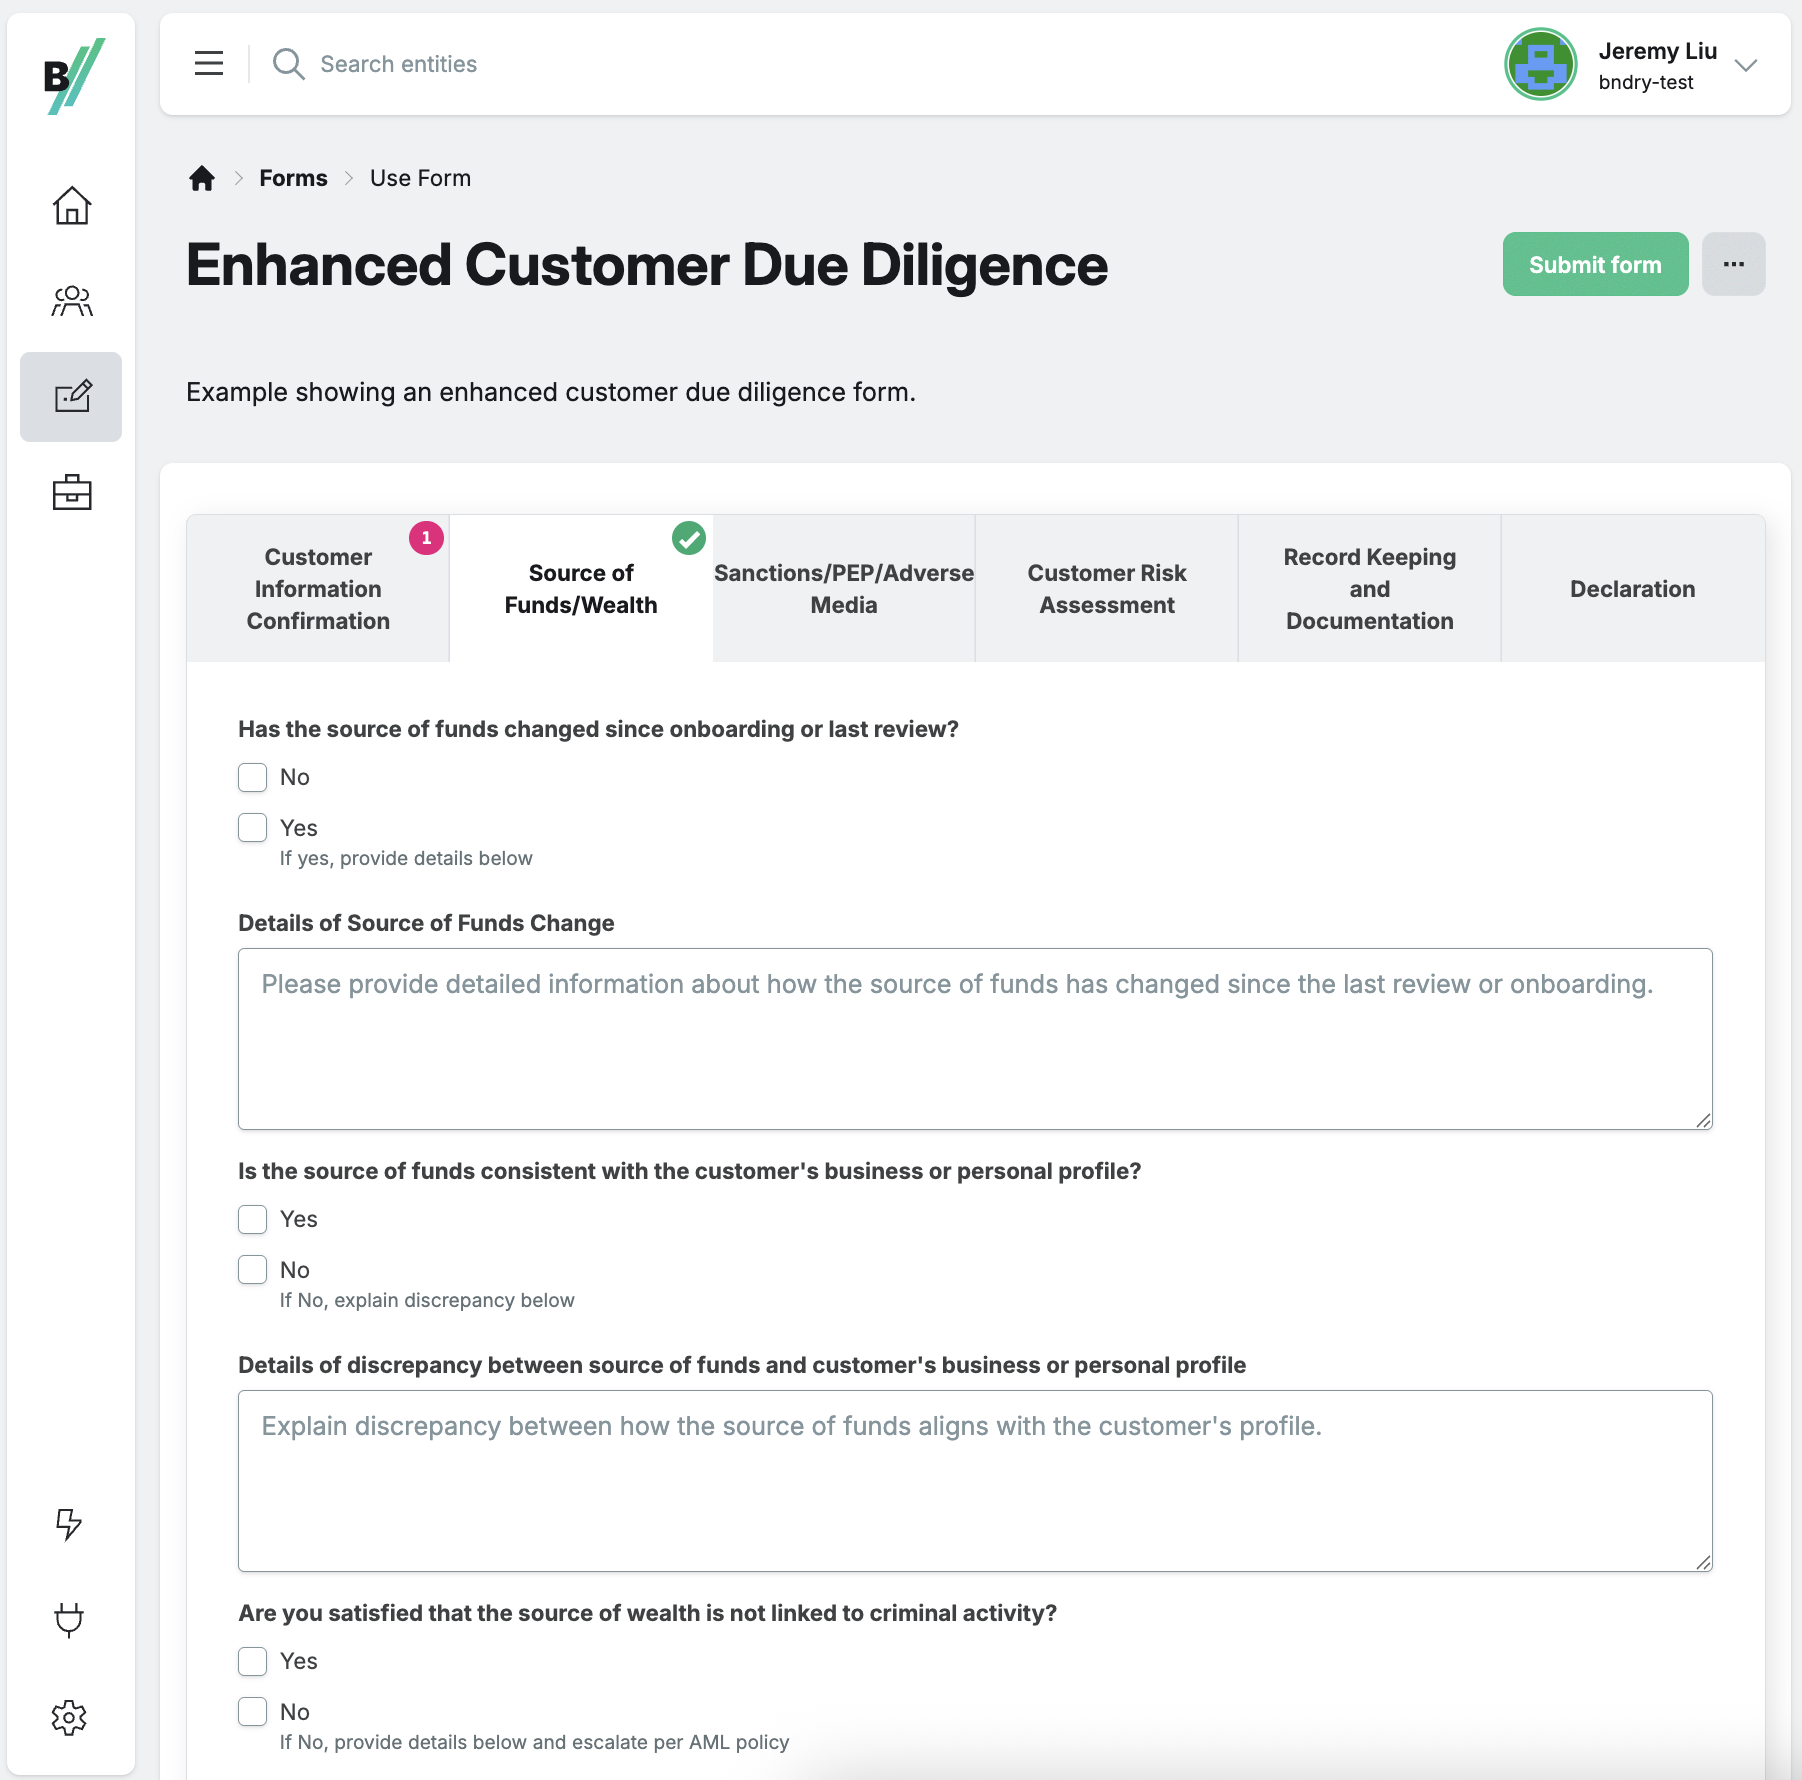Check No for wealth linked to criminal activity
This screenshot has width=1802, height=1780.
click(252, 1711)
